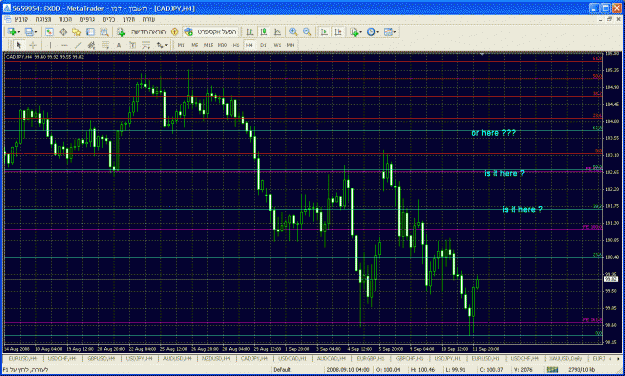The height and width of the screenshot is (376, 625).
Task: Click the New Order (הוראה חדשה) button
Action: point(142,32)
